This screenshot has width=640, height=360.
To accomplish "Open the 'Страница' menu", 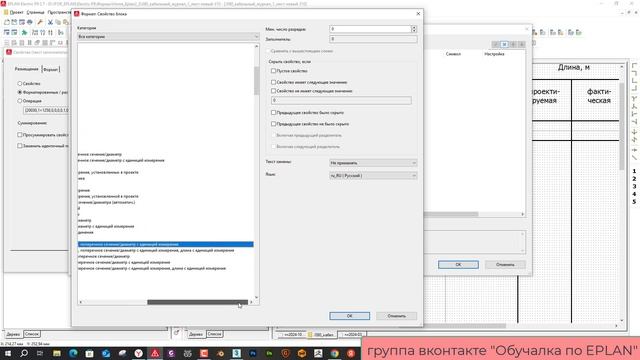I will click(x=35, y=13).
